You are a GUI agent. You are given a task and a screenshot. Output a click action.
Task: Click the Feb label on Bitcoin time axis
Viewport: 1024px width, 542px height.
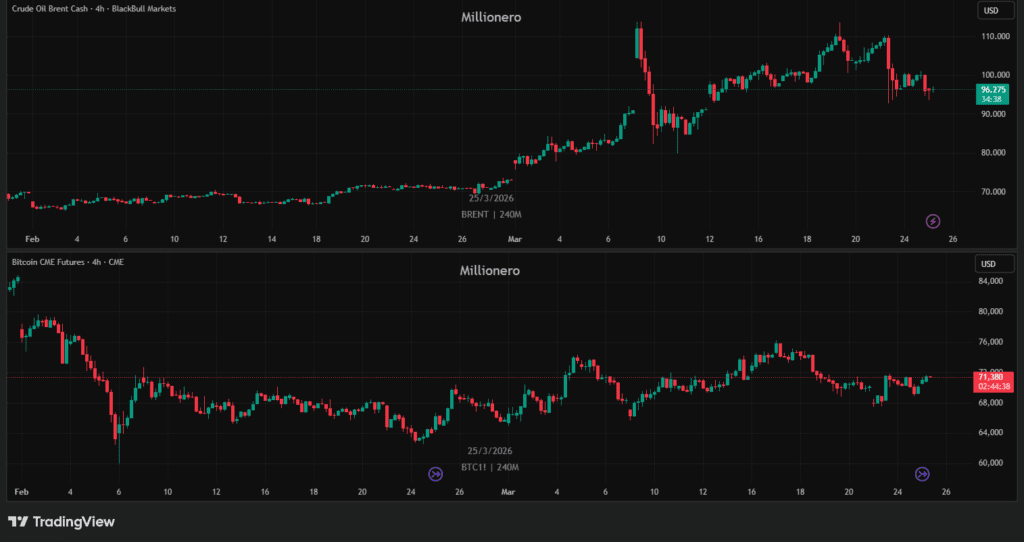coord(21,492)
